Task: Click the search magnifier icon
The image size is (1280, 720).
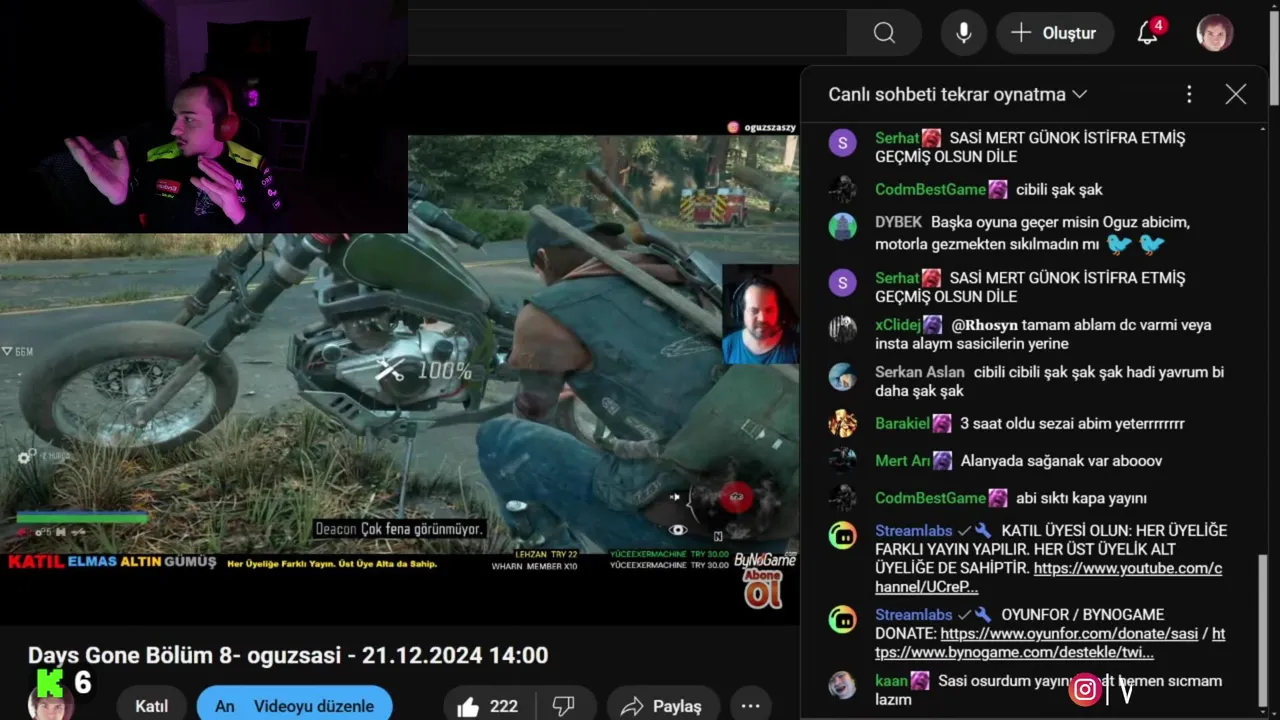Action: point(884,33)
